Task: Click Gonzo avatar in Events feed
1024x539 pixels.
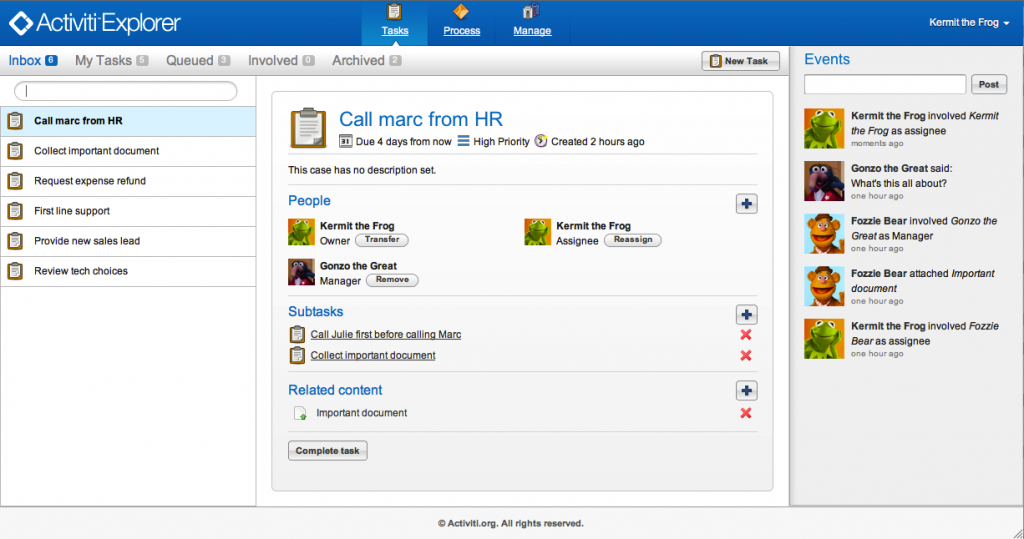Action: (824, 181)
